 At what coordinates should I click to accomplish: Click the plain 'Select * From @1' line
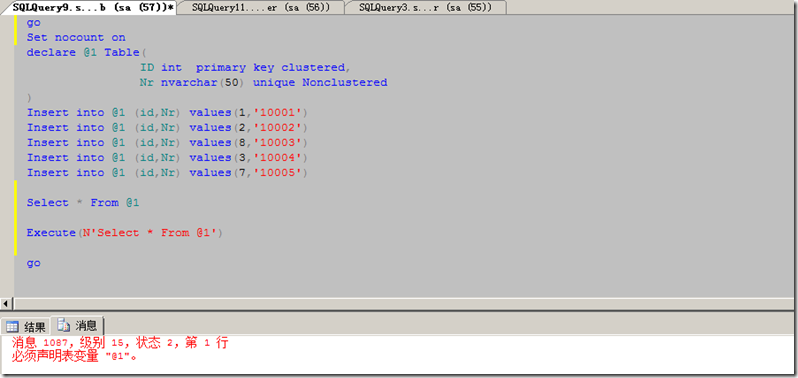(83, 203)
